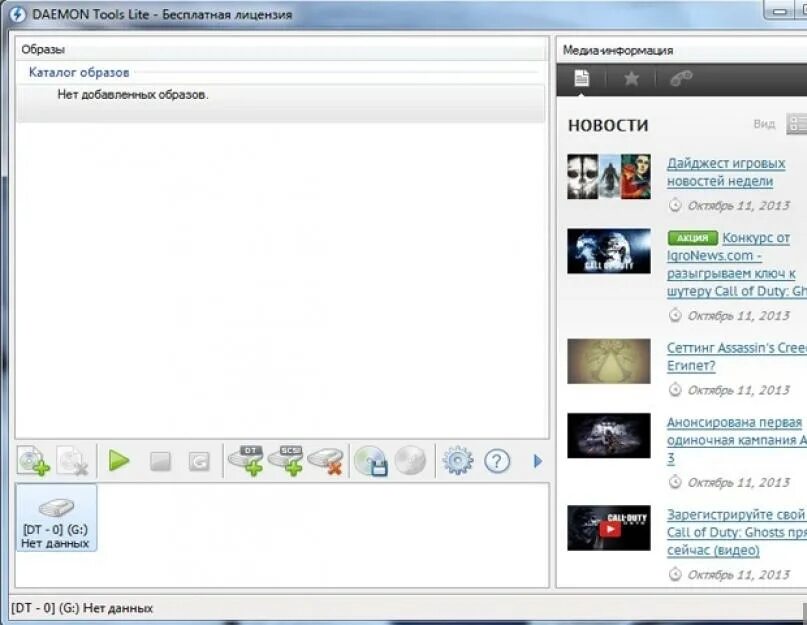The height and width of the screenshot is (625, 807).
Task: Click the Add Image toolbar icon
Action: pyautogui.click(x=33, y=460)
